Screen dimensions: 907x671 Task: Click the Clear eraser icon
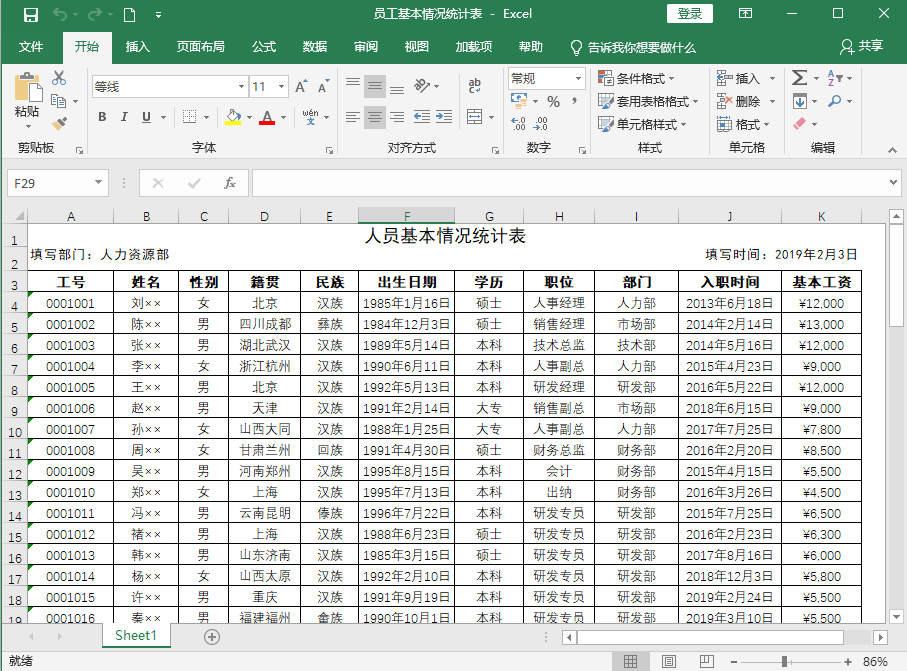[799, 123]
